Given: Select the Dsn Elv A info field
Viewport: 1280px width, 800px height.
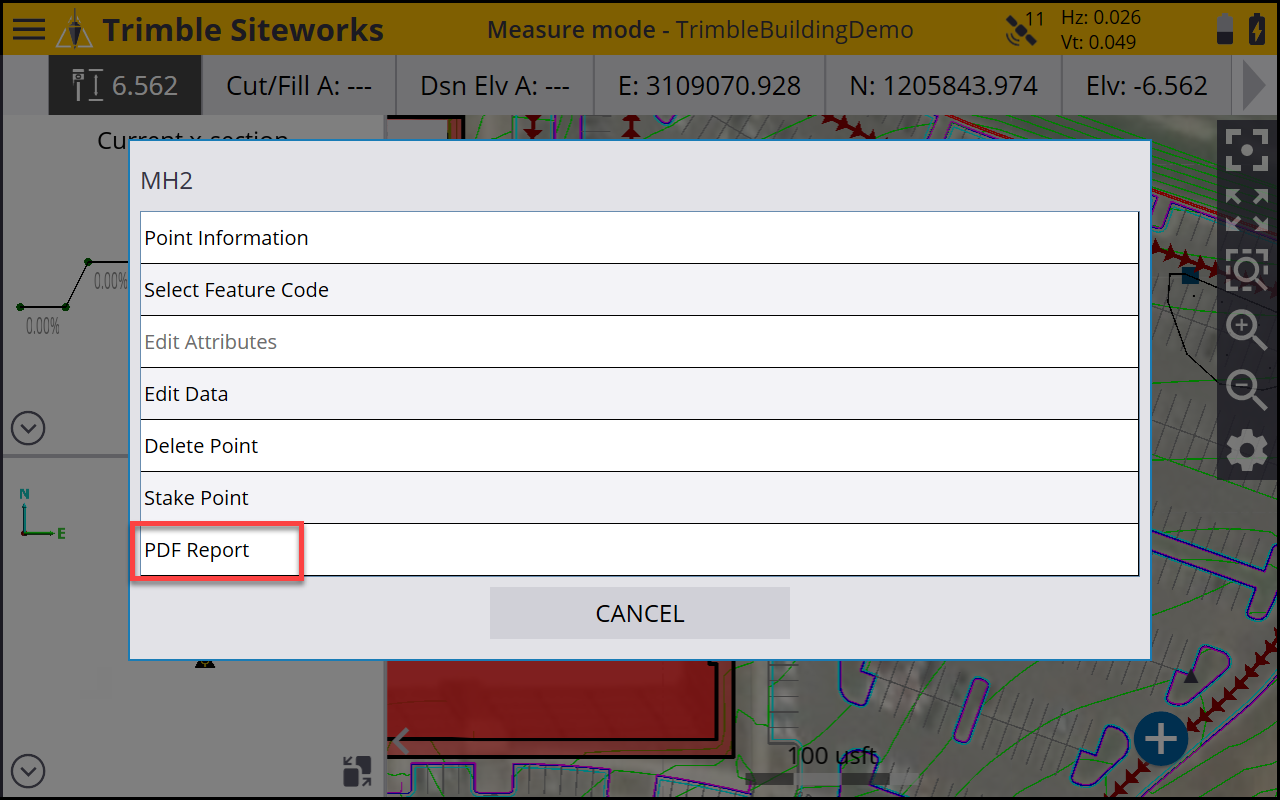Looking at the screenshot, I should tap(495, 86).
